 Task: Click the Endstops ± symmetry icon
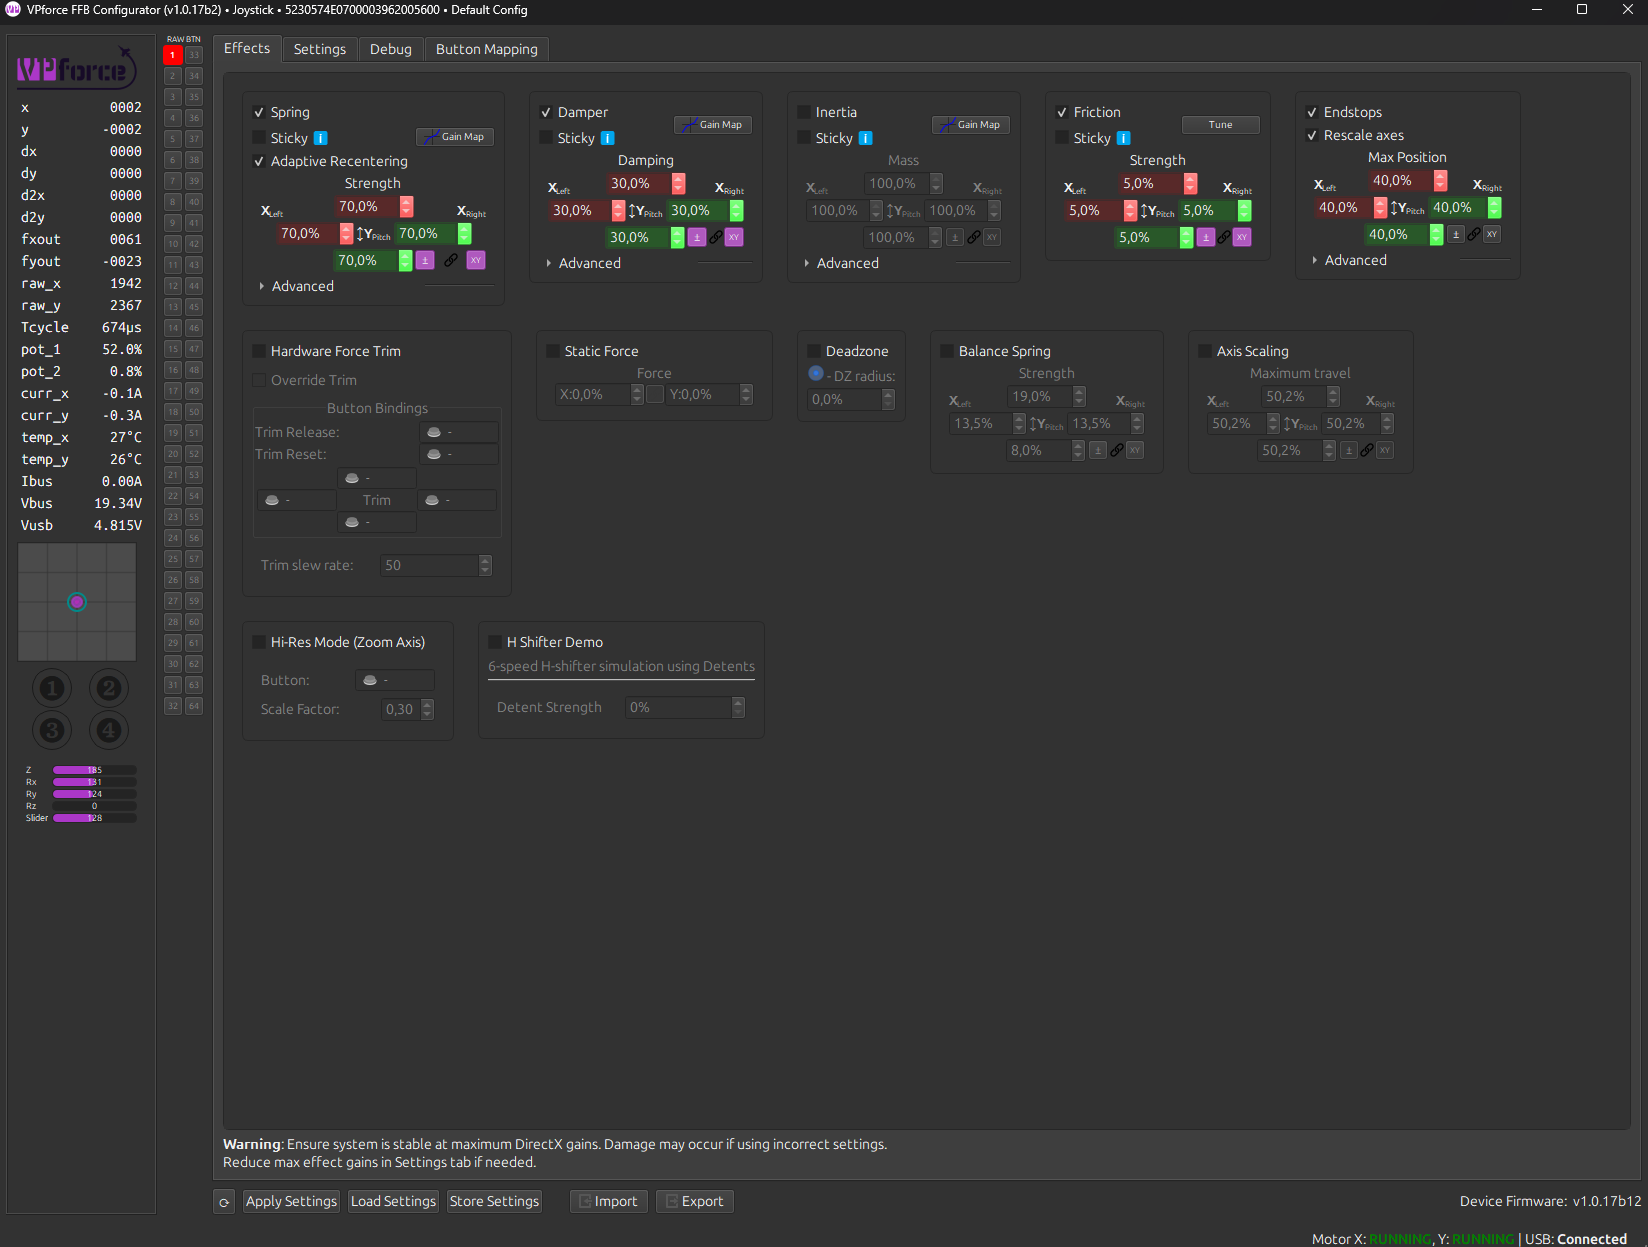click(1456, 234)
